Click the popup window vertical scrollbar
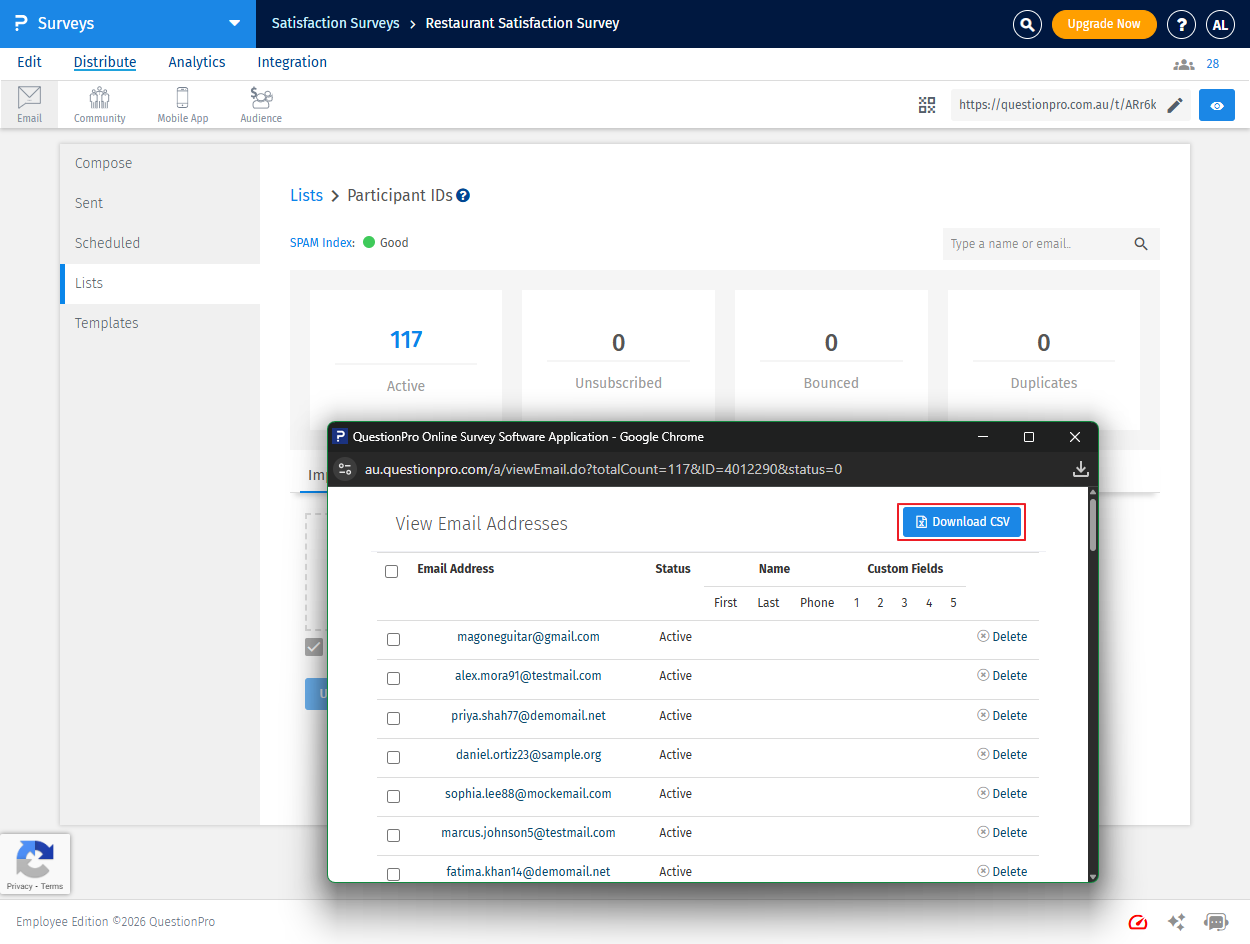The width and height of the screenshot is (1250, 944). click(1093, 524)
